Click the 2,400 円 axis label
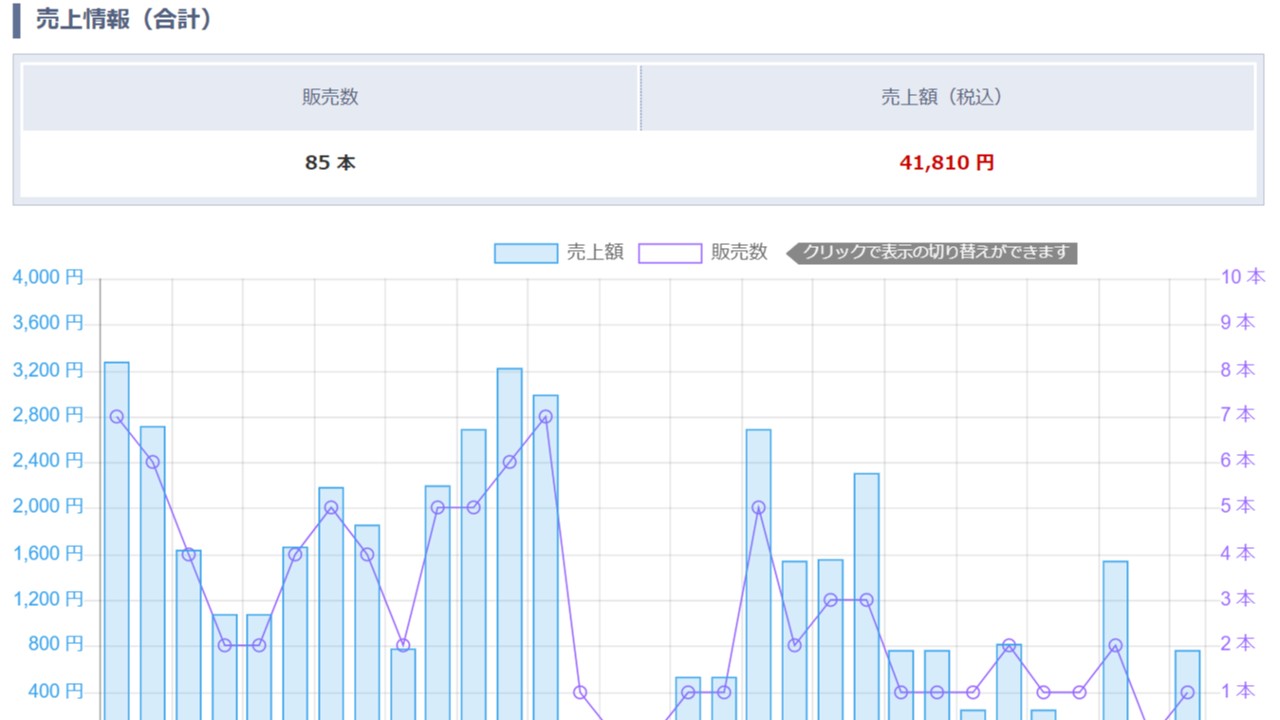 pyautogui.click(x=48, y=461)
